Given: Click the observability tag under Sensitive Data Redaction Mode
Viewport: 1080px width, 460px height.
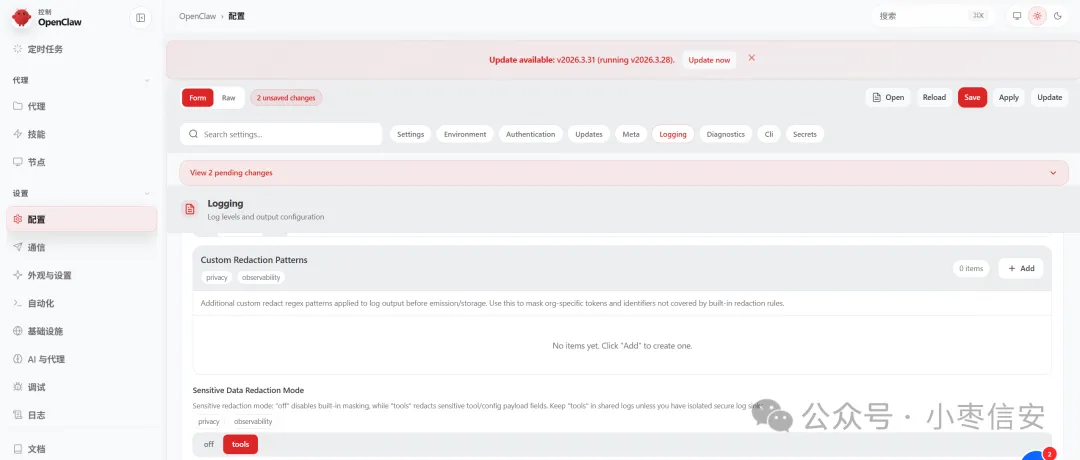Looking at the screenshot, I should pos(253,421).
